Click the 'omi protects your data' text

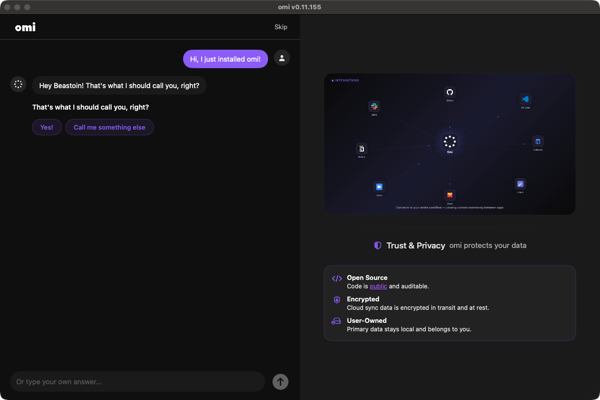(488, 245)
